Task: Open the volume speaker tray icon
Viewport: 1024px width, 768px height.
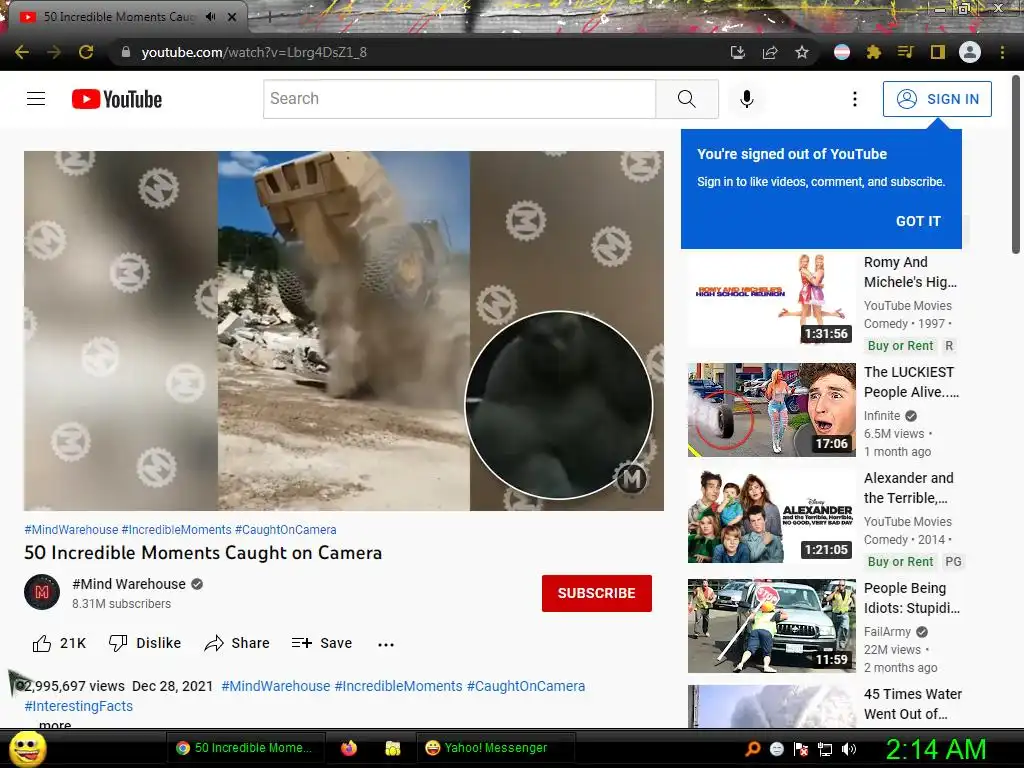Action: 849,749
